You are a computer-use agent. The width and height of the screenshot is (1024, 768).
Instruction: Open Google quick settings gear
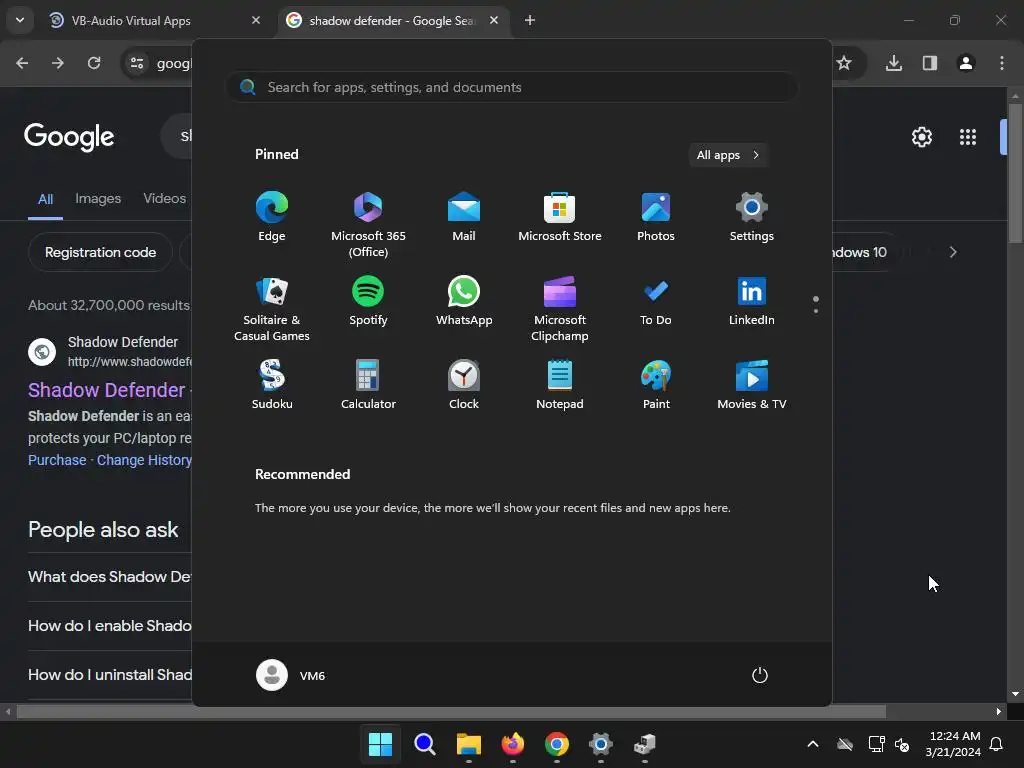point(921,137)
